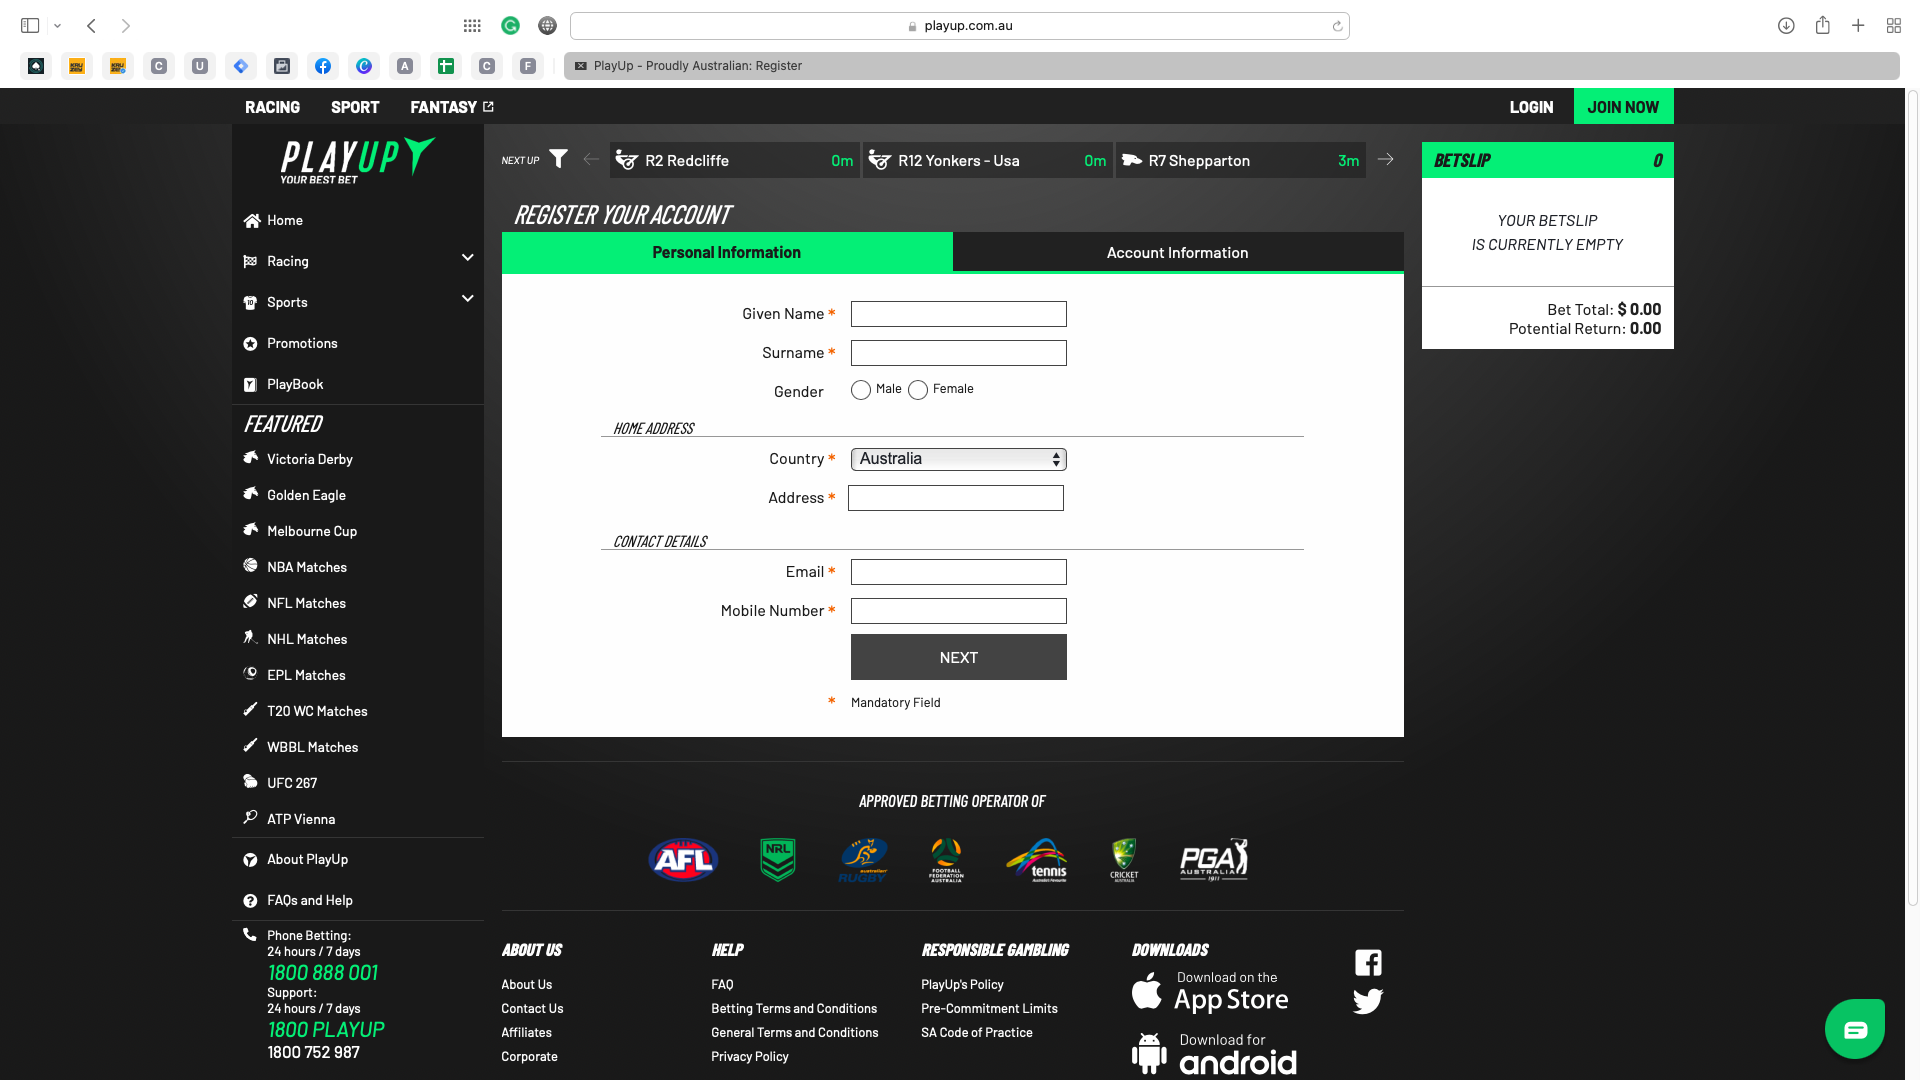Click into Given Name field
This screenshot has width=1920, height=1080.
(958, 314)
